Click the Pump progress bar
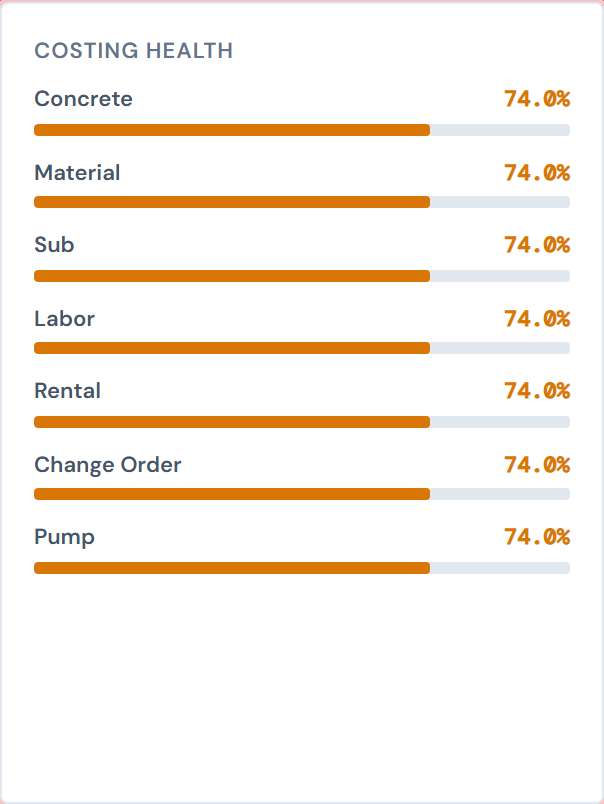 (300, 567)
